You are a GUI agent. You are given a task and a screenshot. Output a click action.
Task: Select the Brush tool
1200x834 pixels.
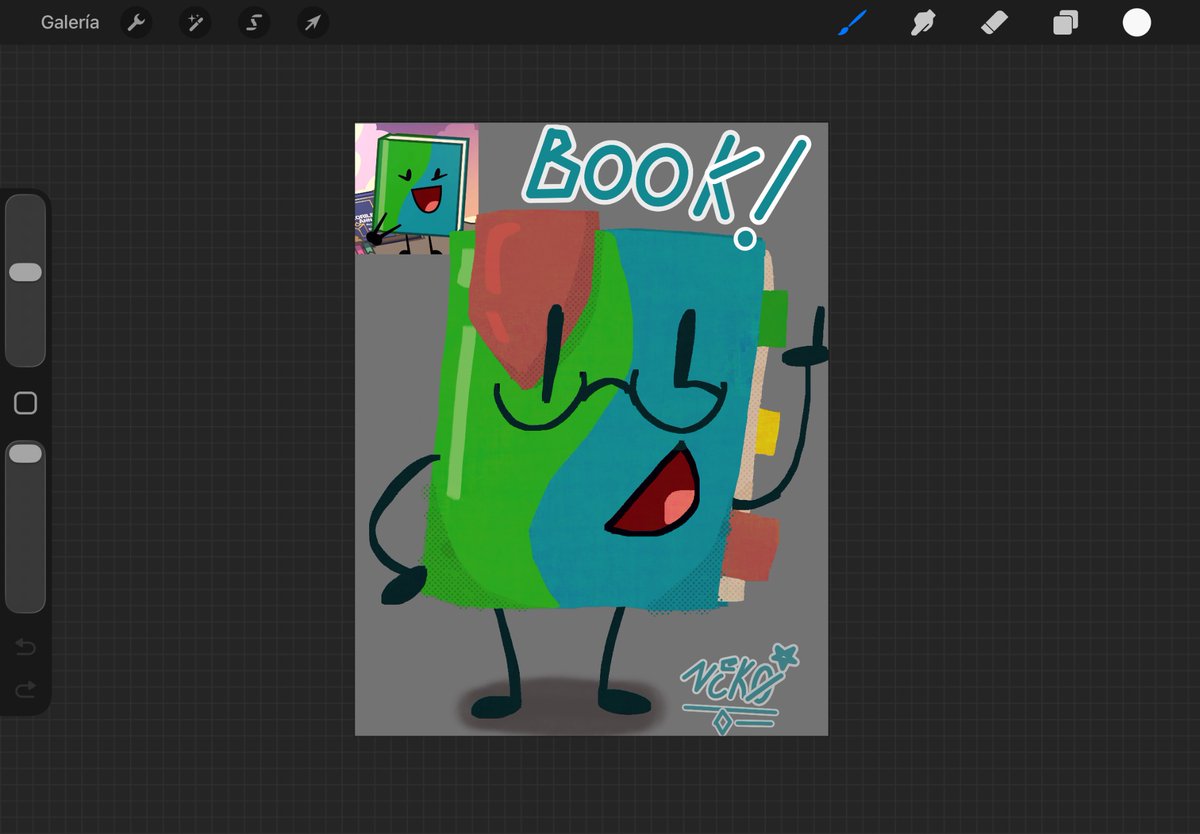(853, 22)
